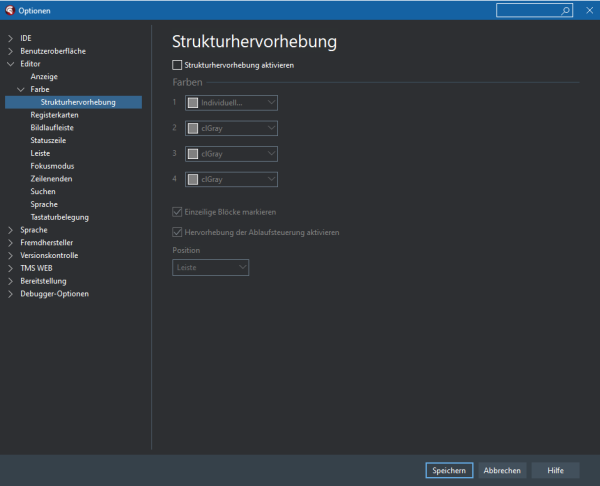Select Tastaturbelegung in the tree
The image size is (600, 486).
[58, 217]
